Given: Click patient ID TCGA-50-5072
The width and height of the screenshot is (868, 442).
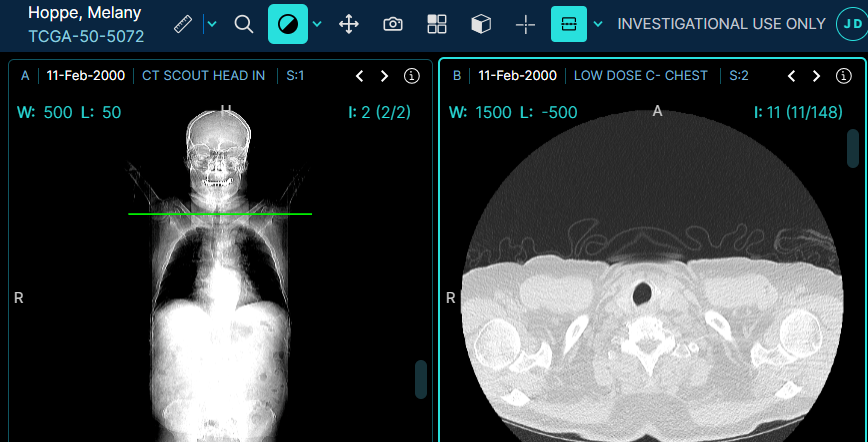Looking at the screenshot, I should (x=86, y=37).
